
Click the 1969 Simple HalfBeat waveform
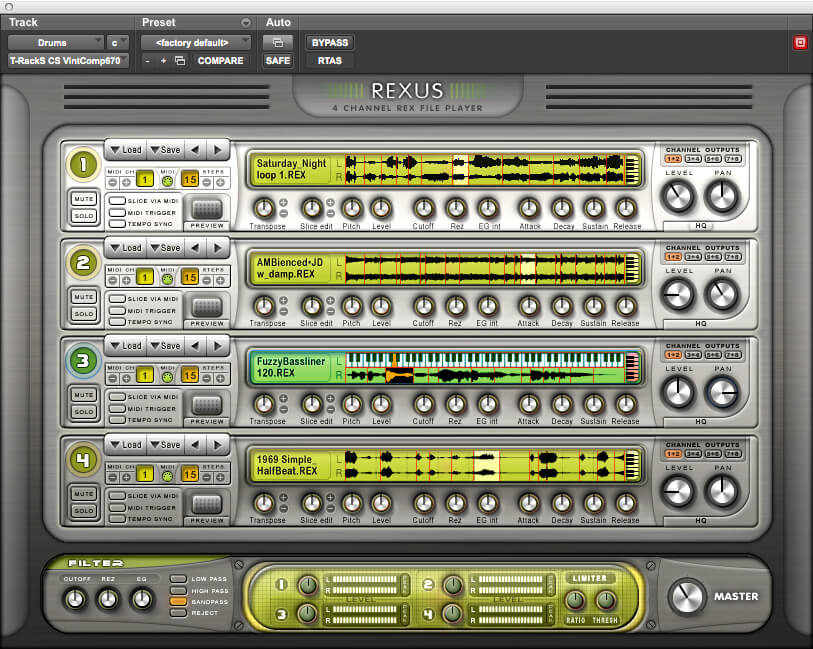coord(484,465)
